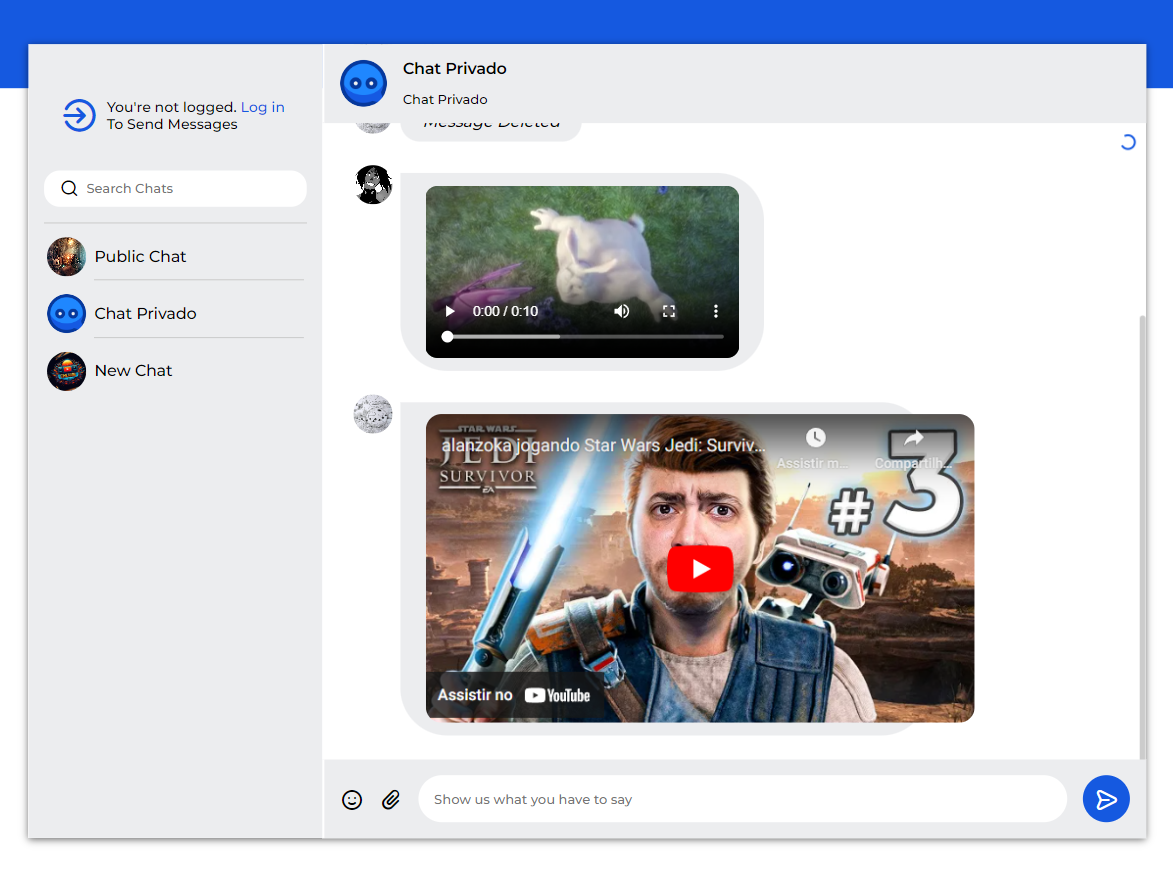Click the YouTube watch later clock icon
The image size is (1173, 880).
click(816, 438)
